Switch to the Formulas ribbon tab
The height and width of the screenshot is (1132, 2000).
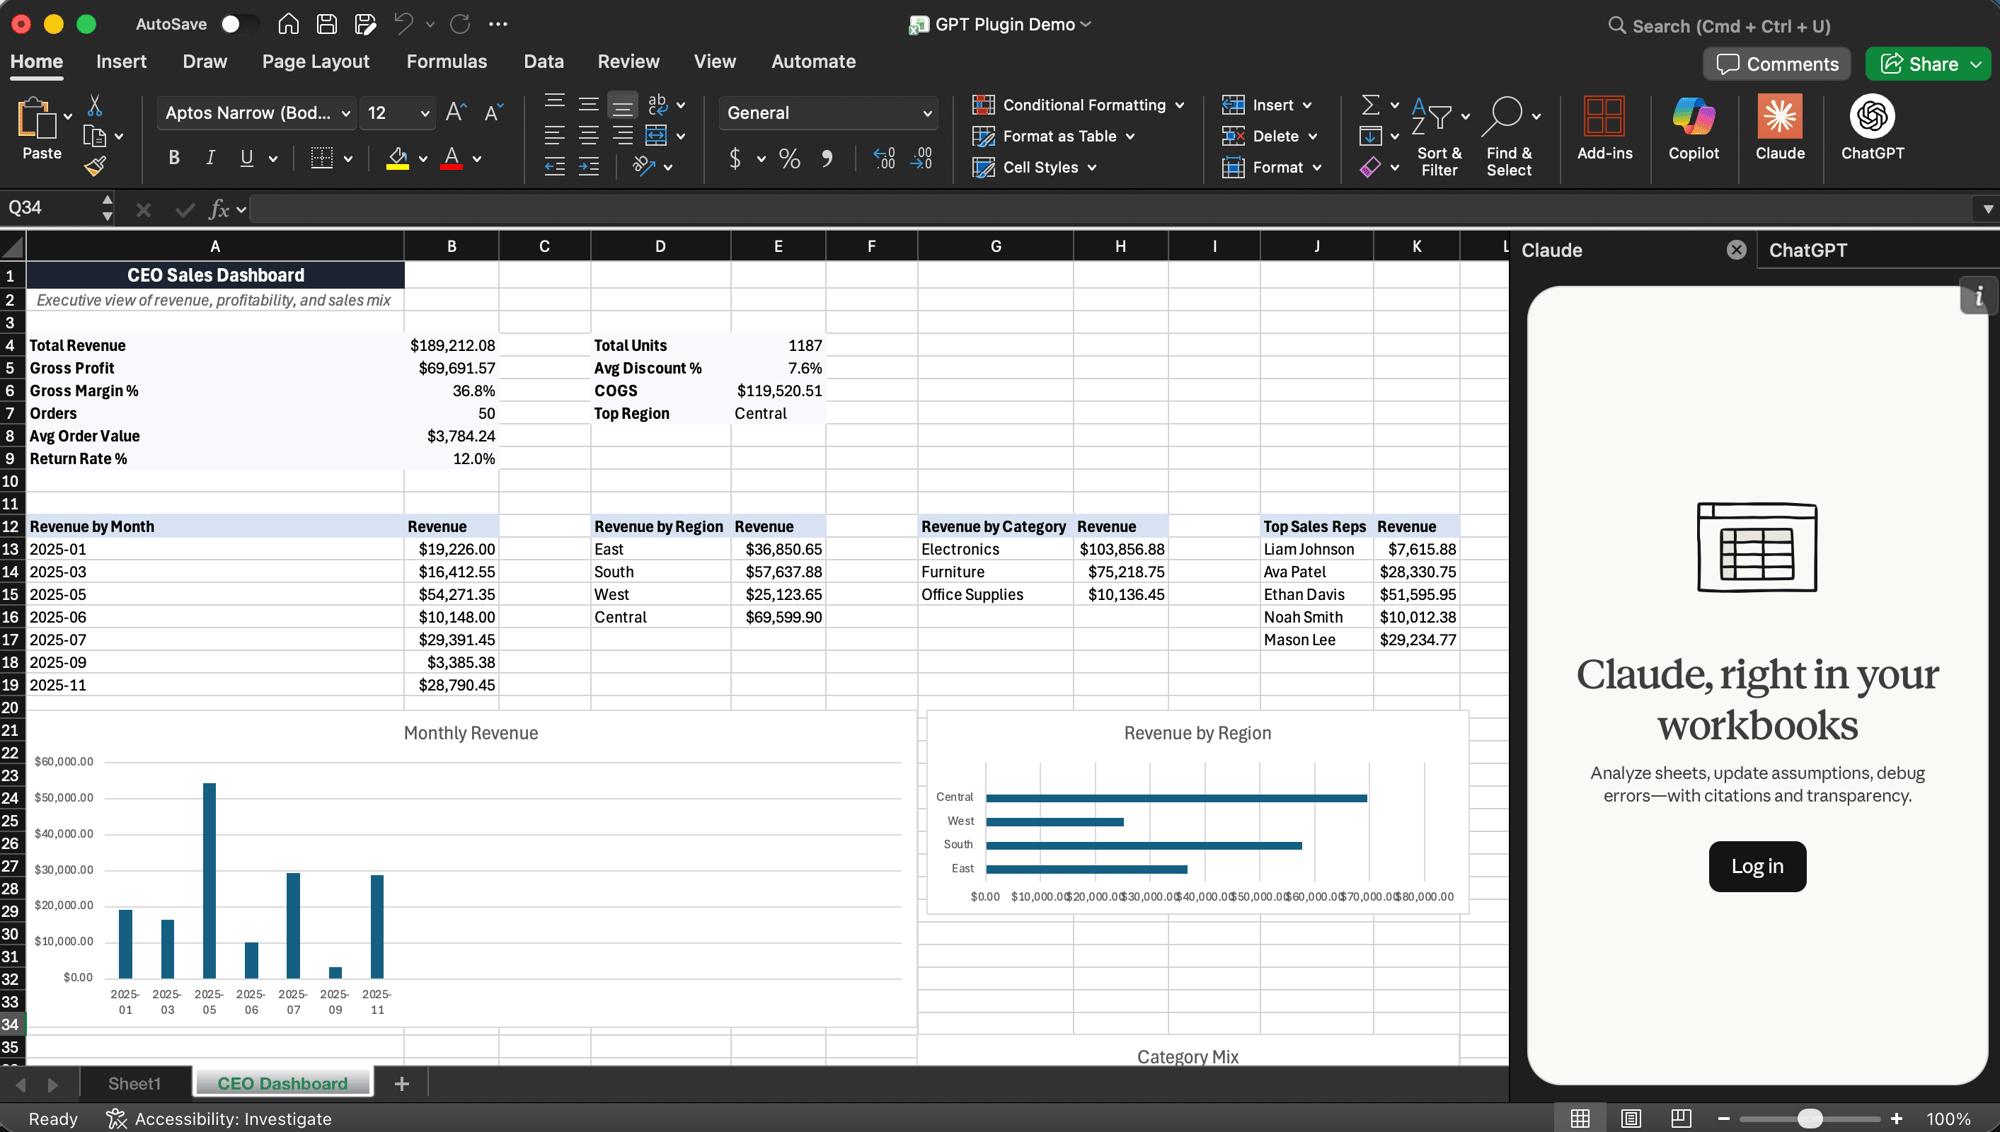(446, 61)
